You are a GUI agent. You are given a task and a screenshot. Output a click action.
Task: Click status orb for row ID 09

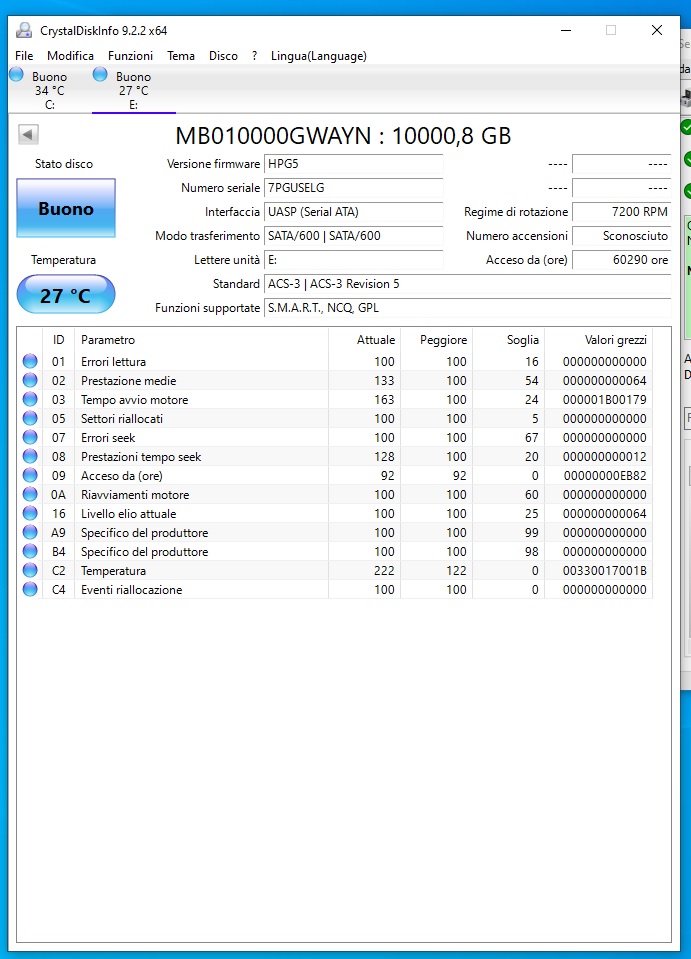coord(30,475)
